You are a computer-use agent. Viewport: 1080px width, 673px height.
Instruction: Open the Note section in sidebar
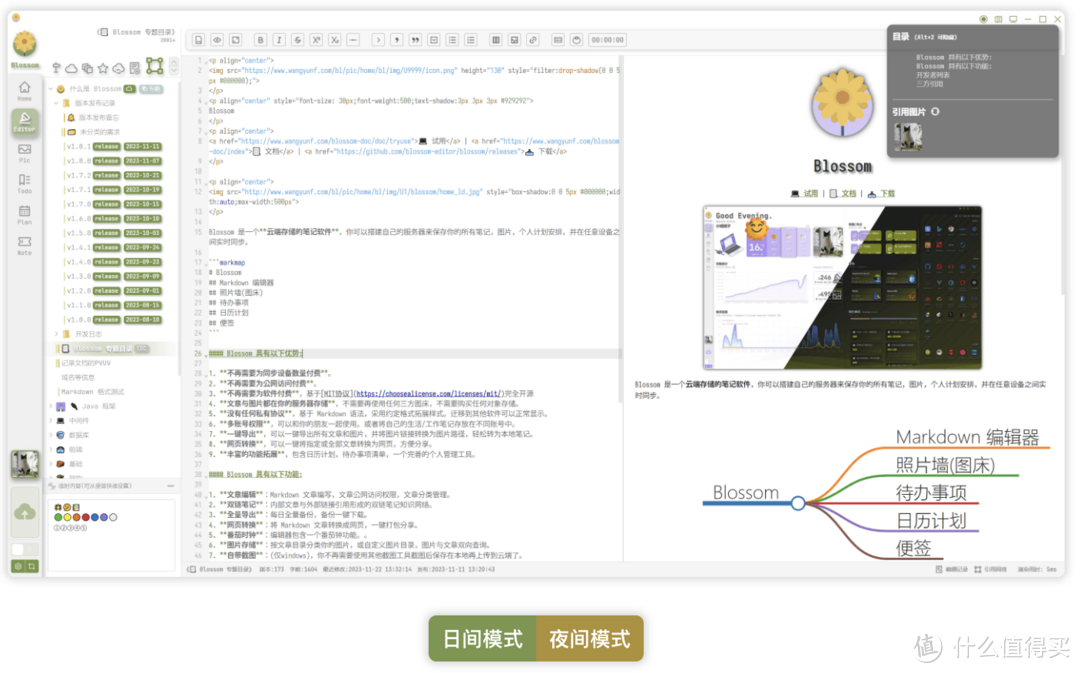pos(24,246)
